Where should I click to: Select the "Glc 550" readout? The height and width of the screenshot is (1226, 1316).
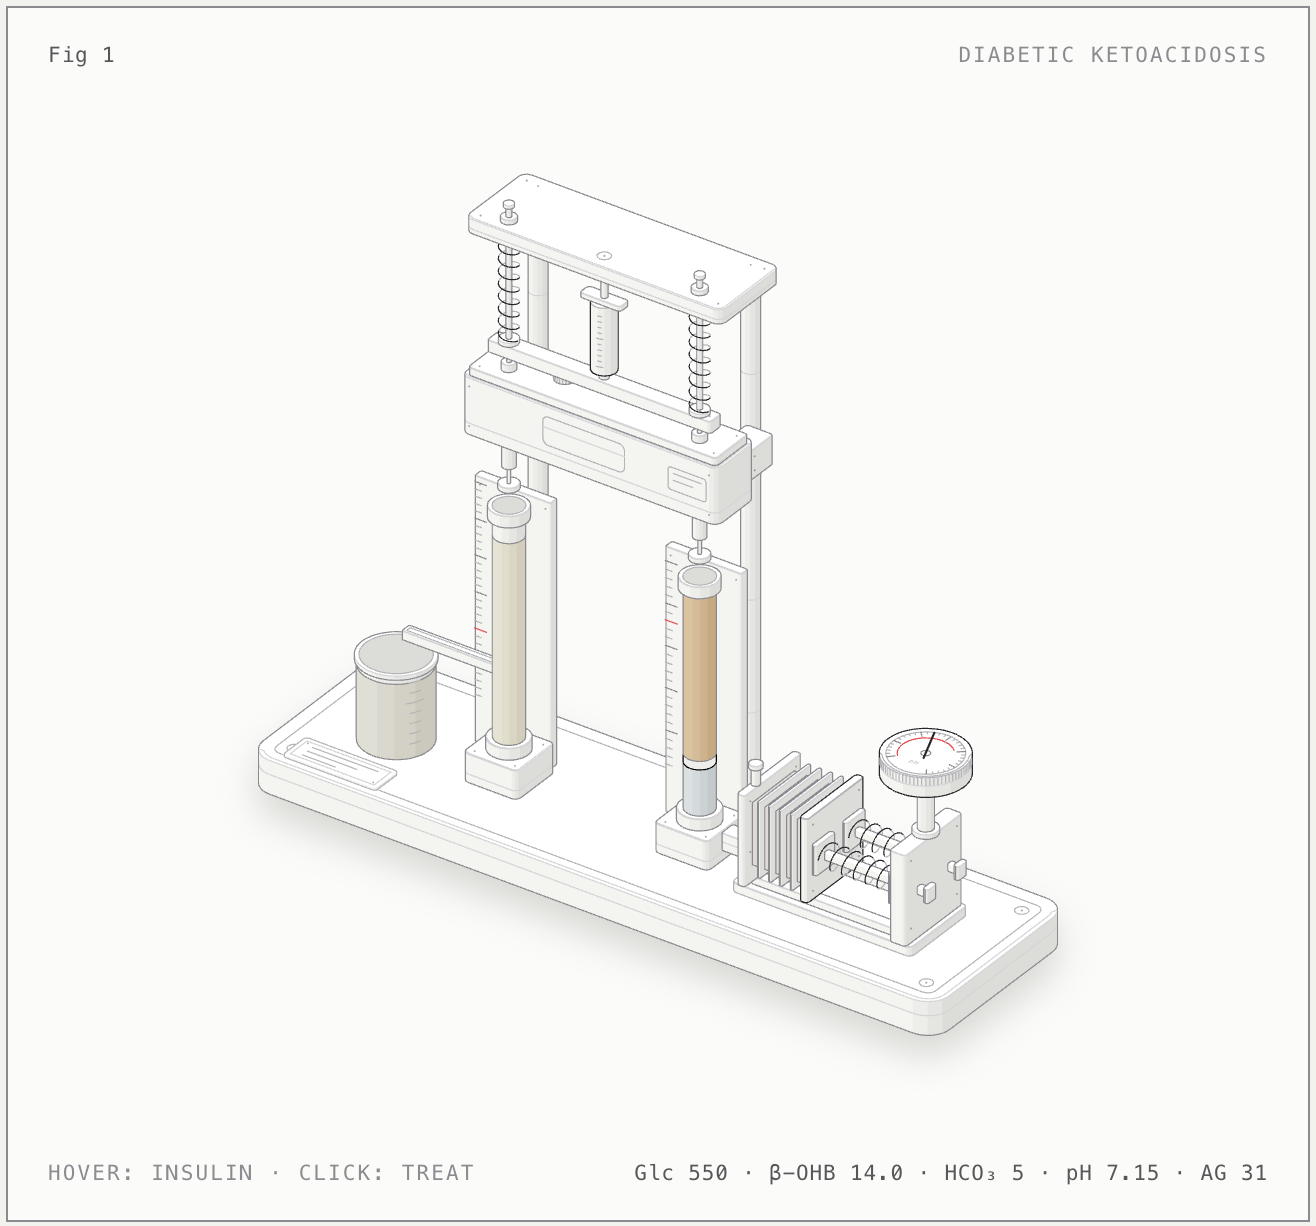(681, 1172)
